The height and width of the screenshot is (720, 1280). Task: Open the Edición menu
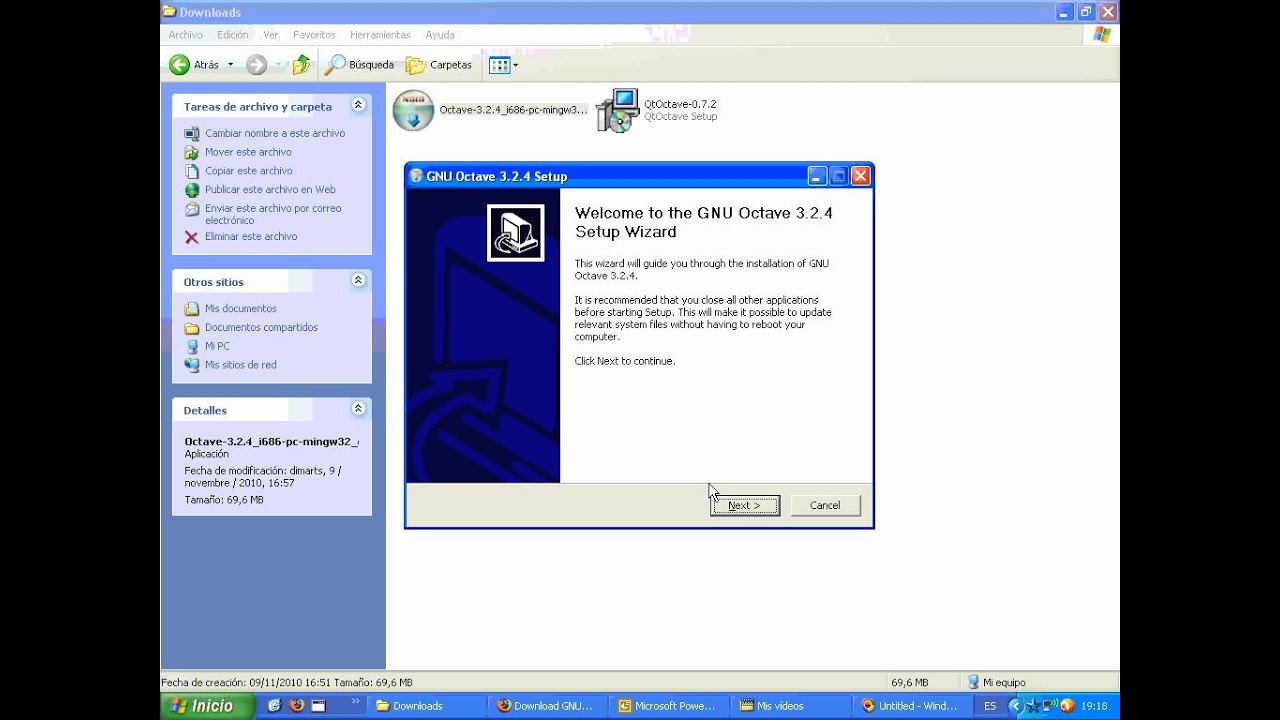pyautogui.click(x=232, y=34)
